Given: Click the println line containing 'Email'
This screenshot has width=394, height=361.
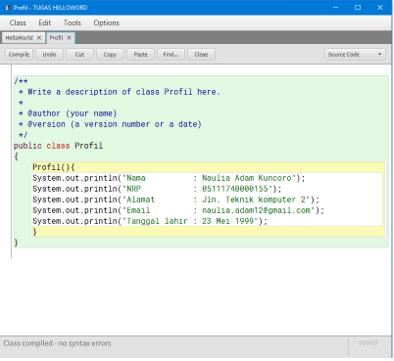Looking at the screenshot, I should pyautogui.click(x=178, y=210).
